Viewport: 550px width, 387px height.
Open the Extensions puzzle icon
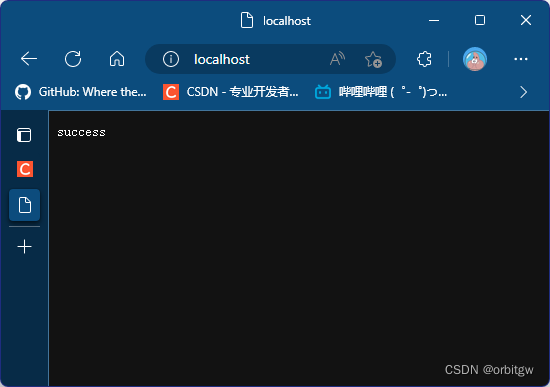(x=424, y=59)
